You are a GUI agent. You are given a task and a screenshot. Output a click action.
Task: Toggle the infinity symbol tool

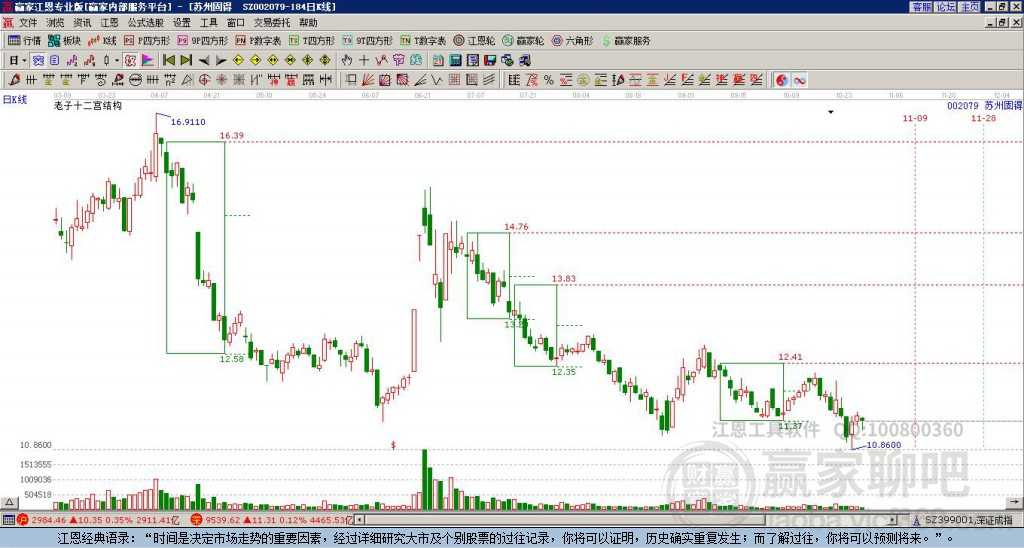[x=801, y=80]
